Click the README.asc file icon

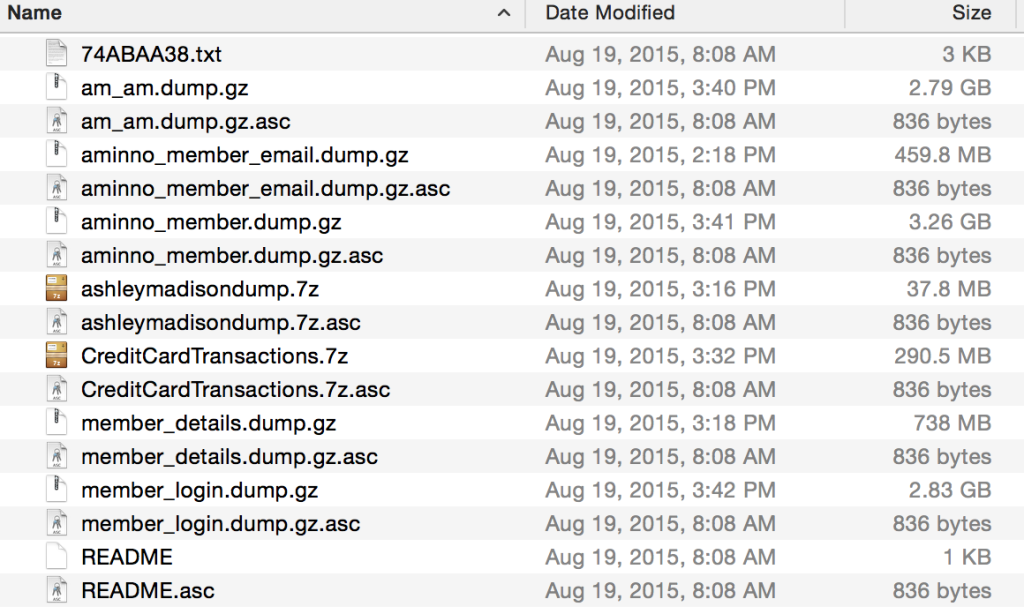pyautogui.click(x=56, y=591)
